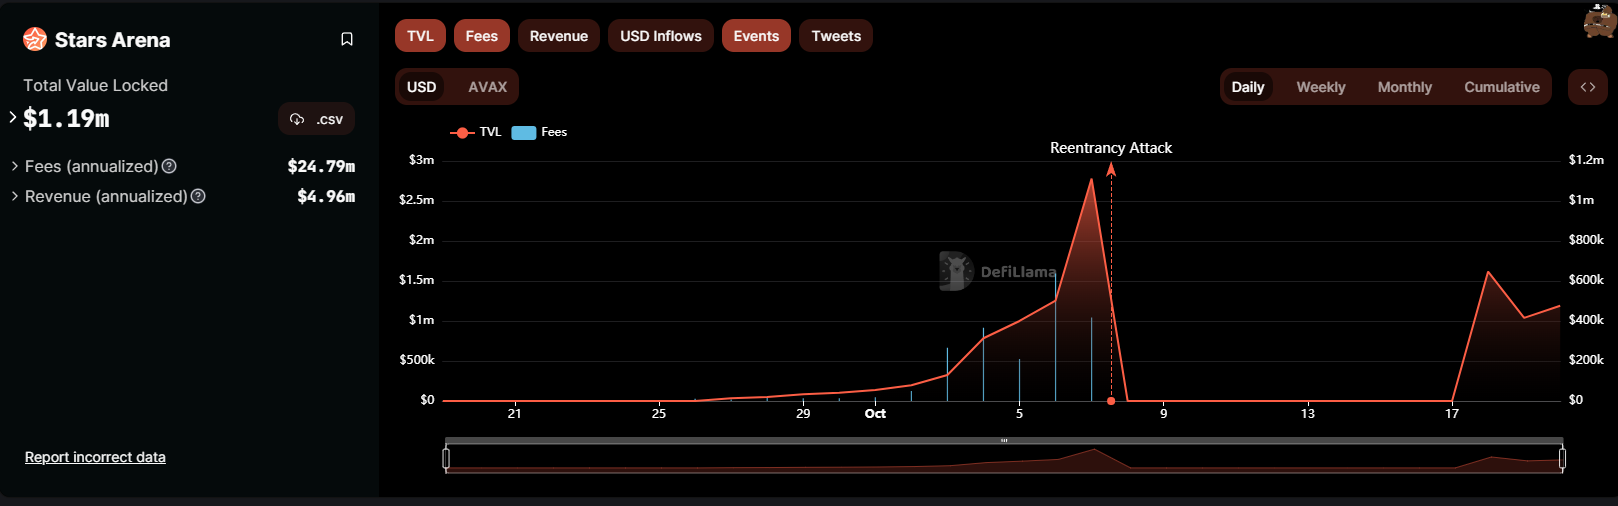Open the embed code icon button
The height and width of the screenshot is (506, 1618).
click(x=1587, y=87)
